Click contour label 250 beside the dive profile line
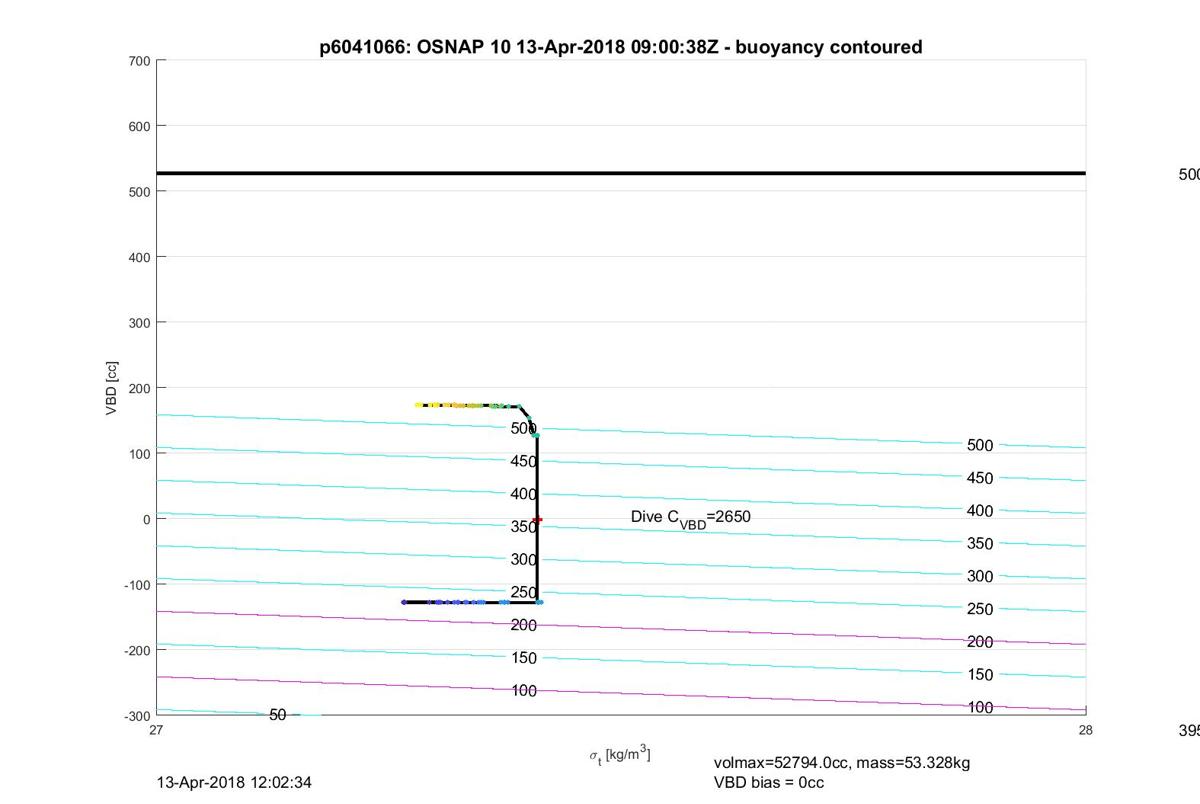 pos(524,592)
